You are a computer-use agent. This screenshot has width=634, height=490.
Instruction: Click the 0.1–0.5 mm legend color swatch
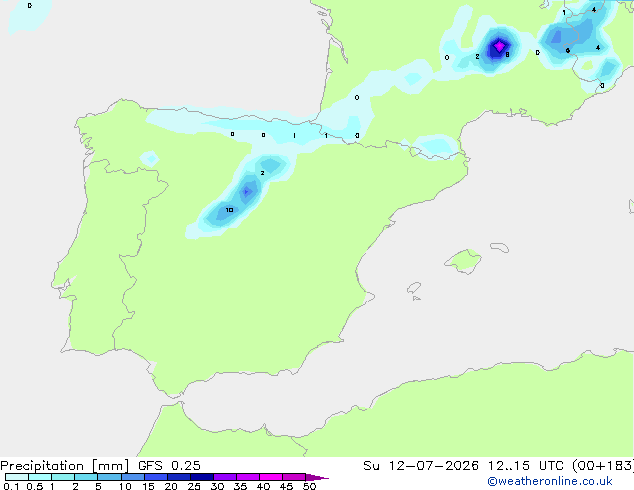pyautogui.click(x=17, y=477)
